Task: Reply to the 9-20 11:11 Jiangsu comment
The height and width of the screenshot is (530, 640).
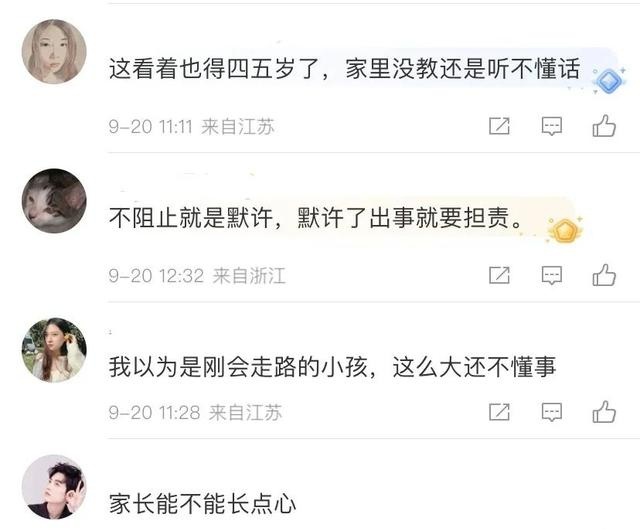Action: 552,126
